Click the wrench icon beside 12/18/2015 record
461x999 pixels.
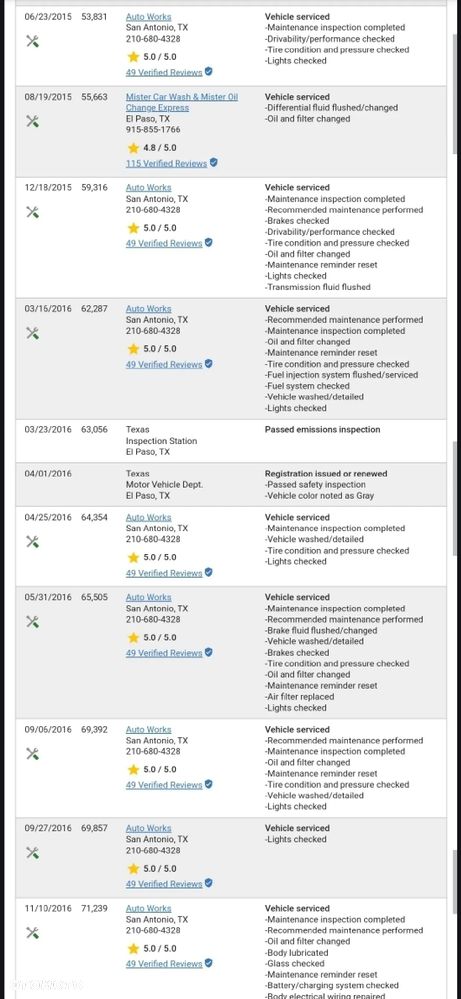(x=32, y=212)
